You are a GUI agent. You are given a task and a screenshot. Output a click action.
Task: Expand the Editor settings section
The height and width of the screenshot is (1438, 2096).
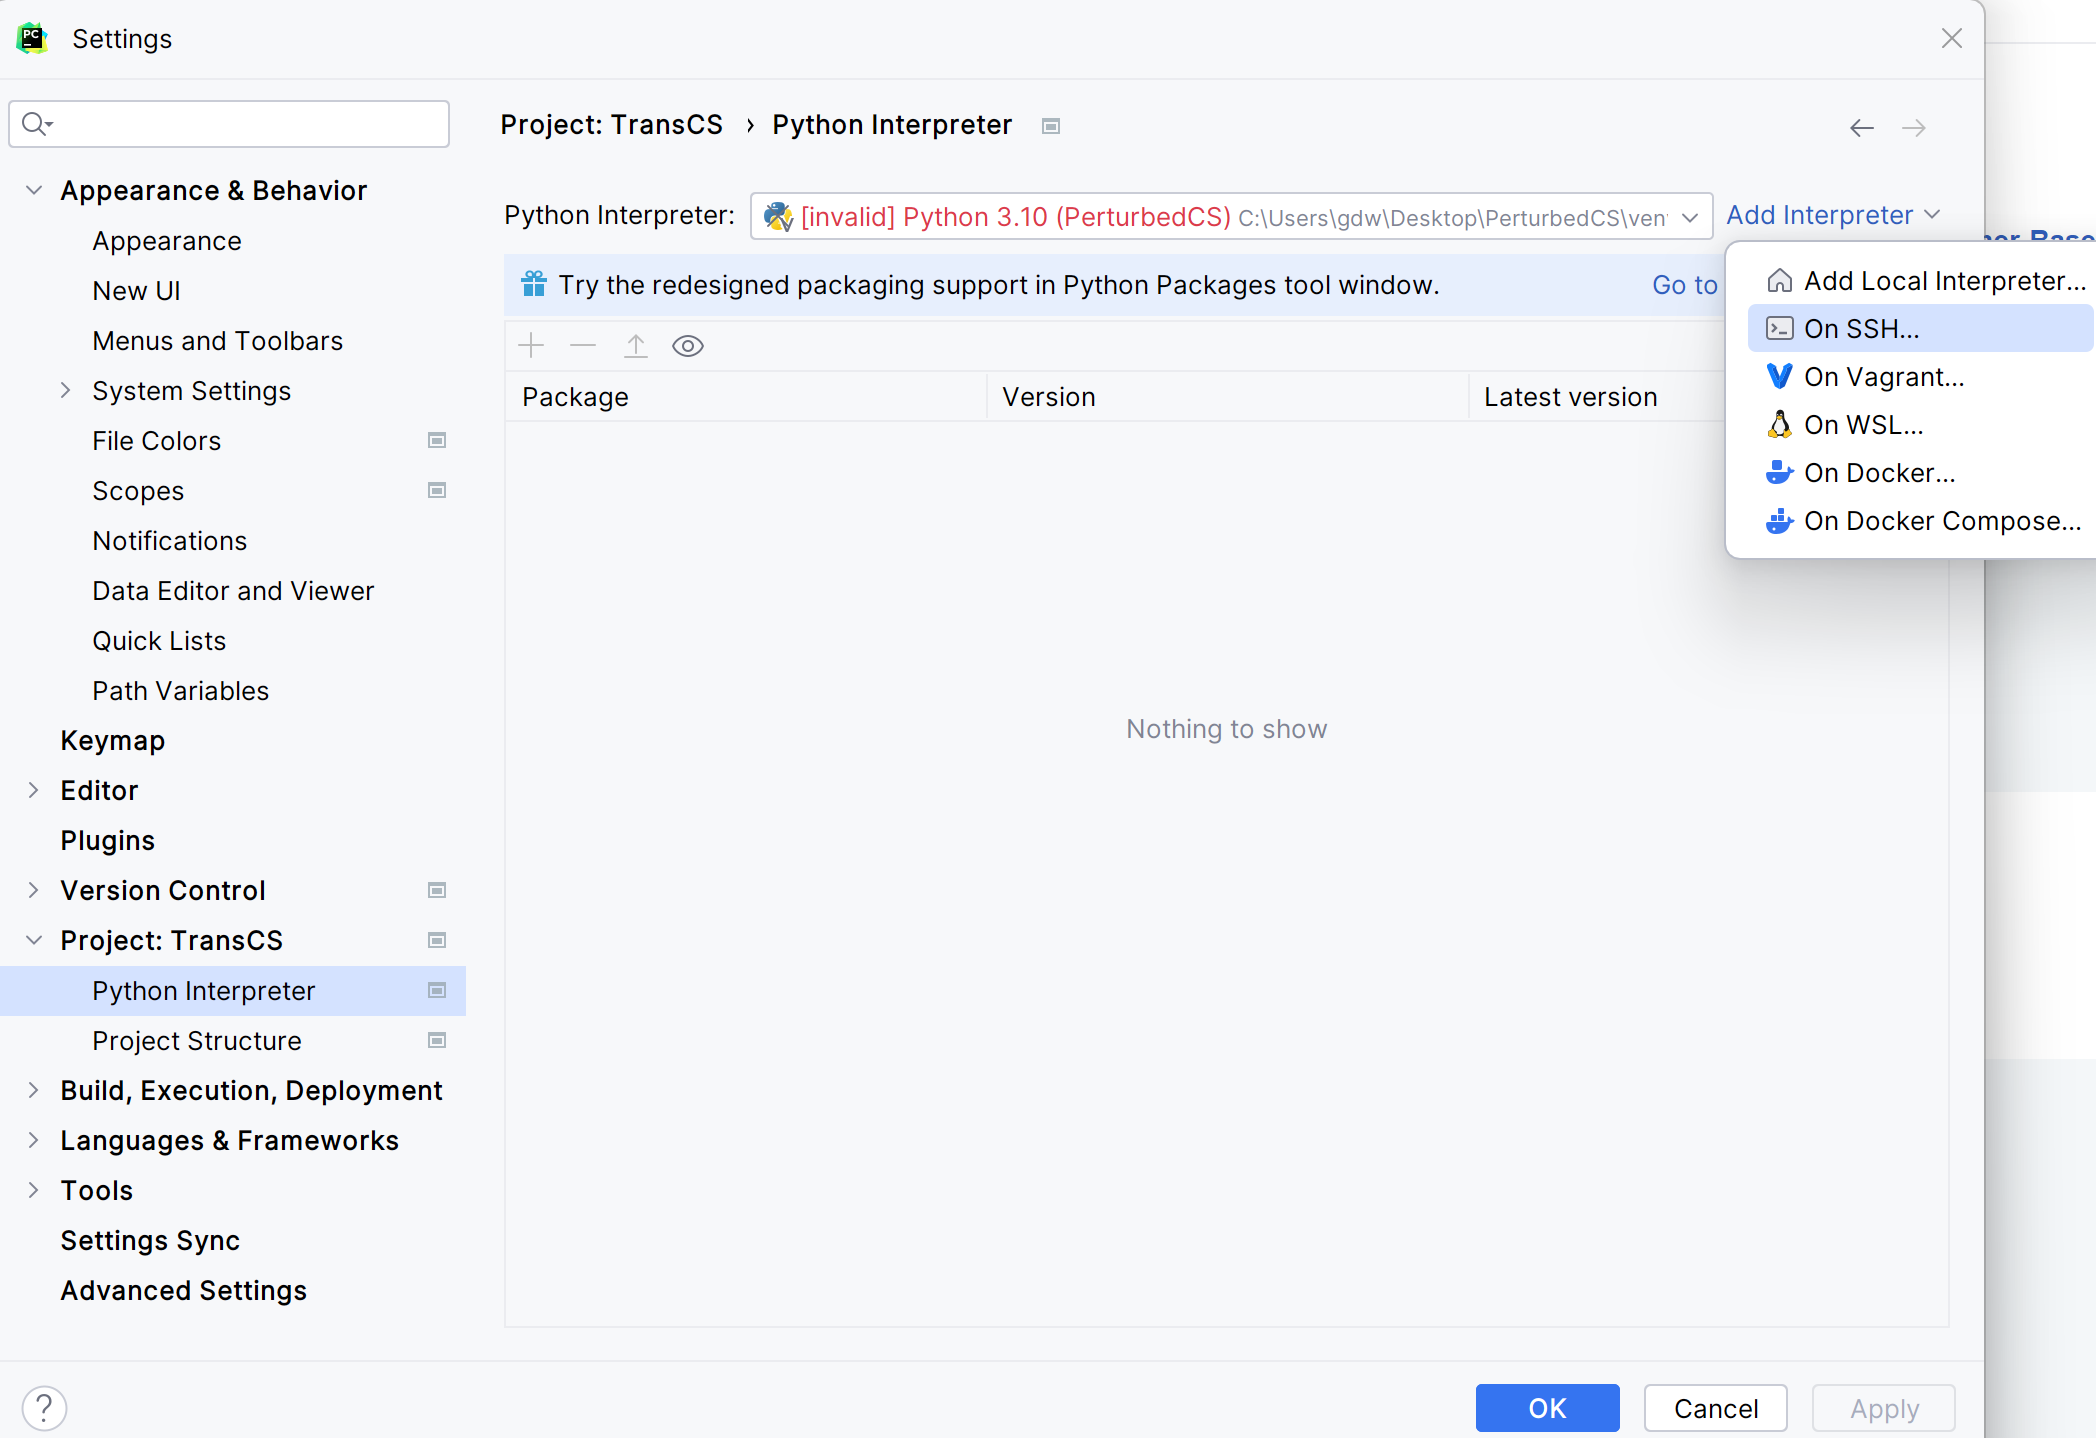tap(34, 790)
